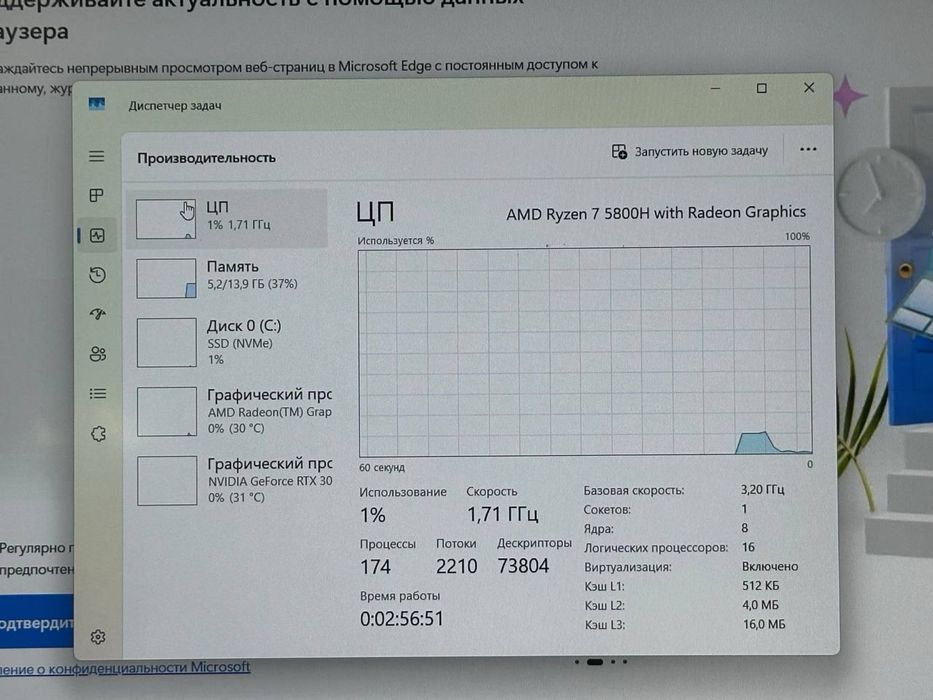Click the 'Сокетов:' sockets label
Screen dimensions: 933x700
(x=607, y=510)
